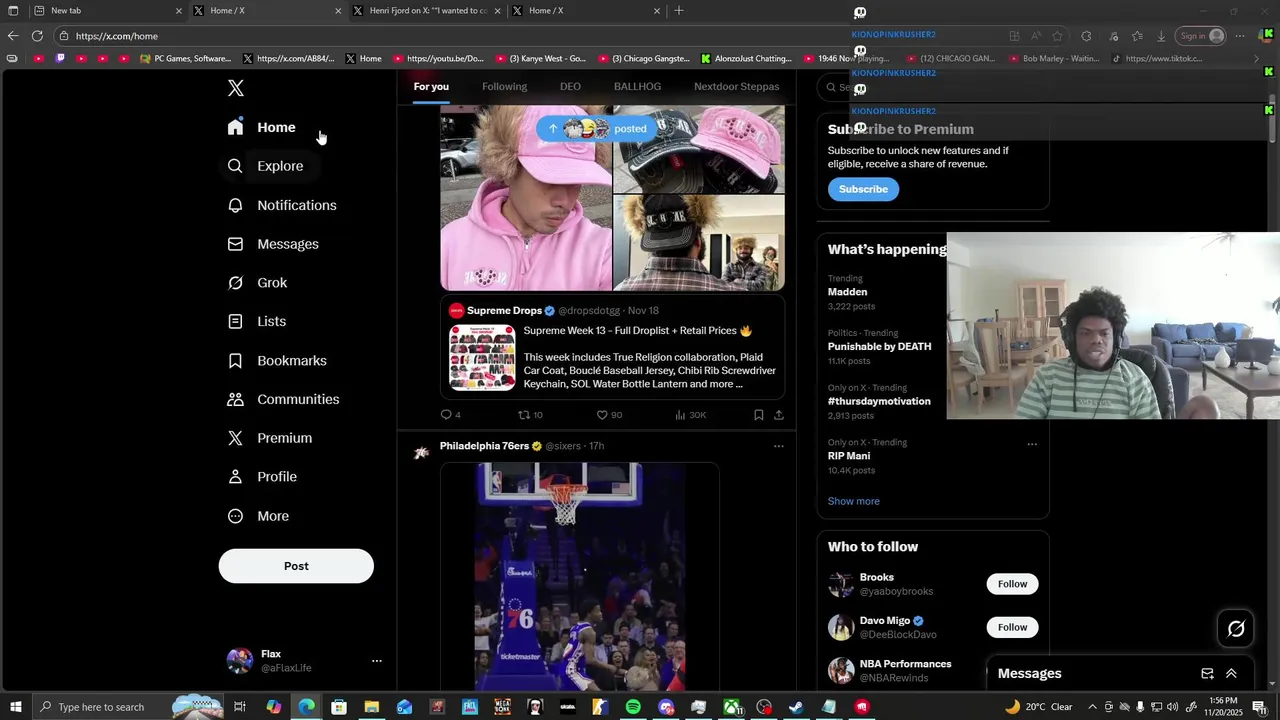Open Premium in the sidebar
The width and height of the screenshot is (1280, 720).
coord(270,438)
